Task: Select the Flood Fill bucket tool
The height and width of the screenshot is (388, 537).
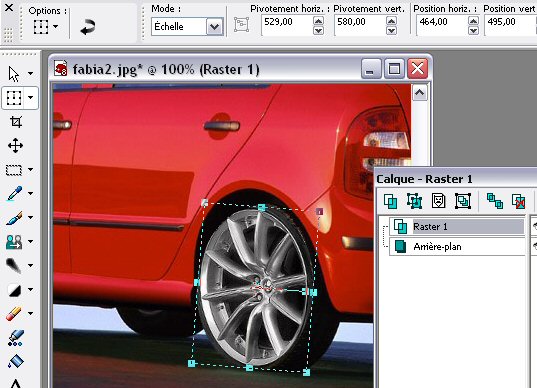Action: pyautogui.click(x=15, y=362)
